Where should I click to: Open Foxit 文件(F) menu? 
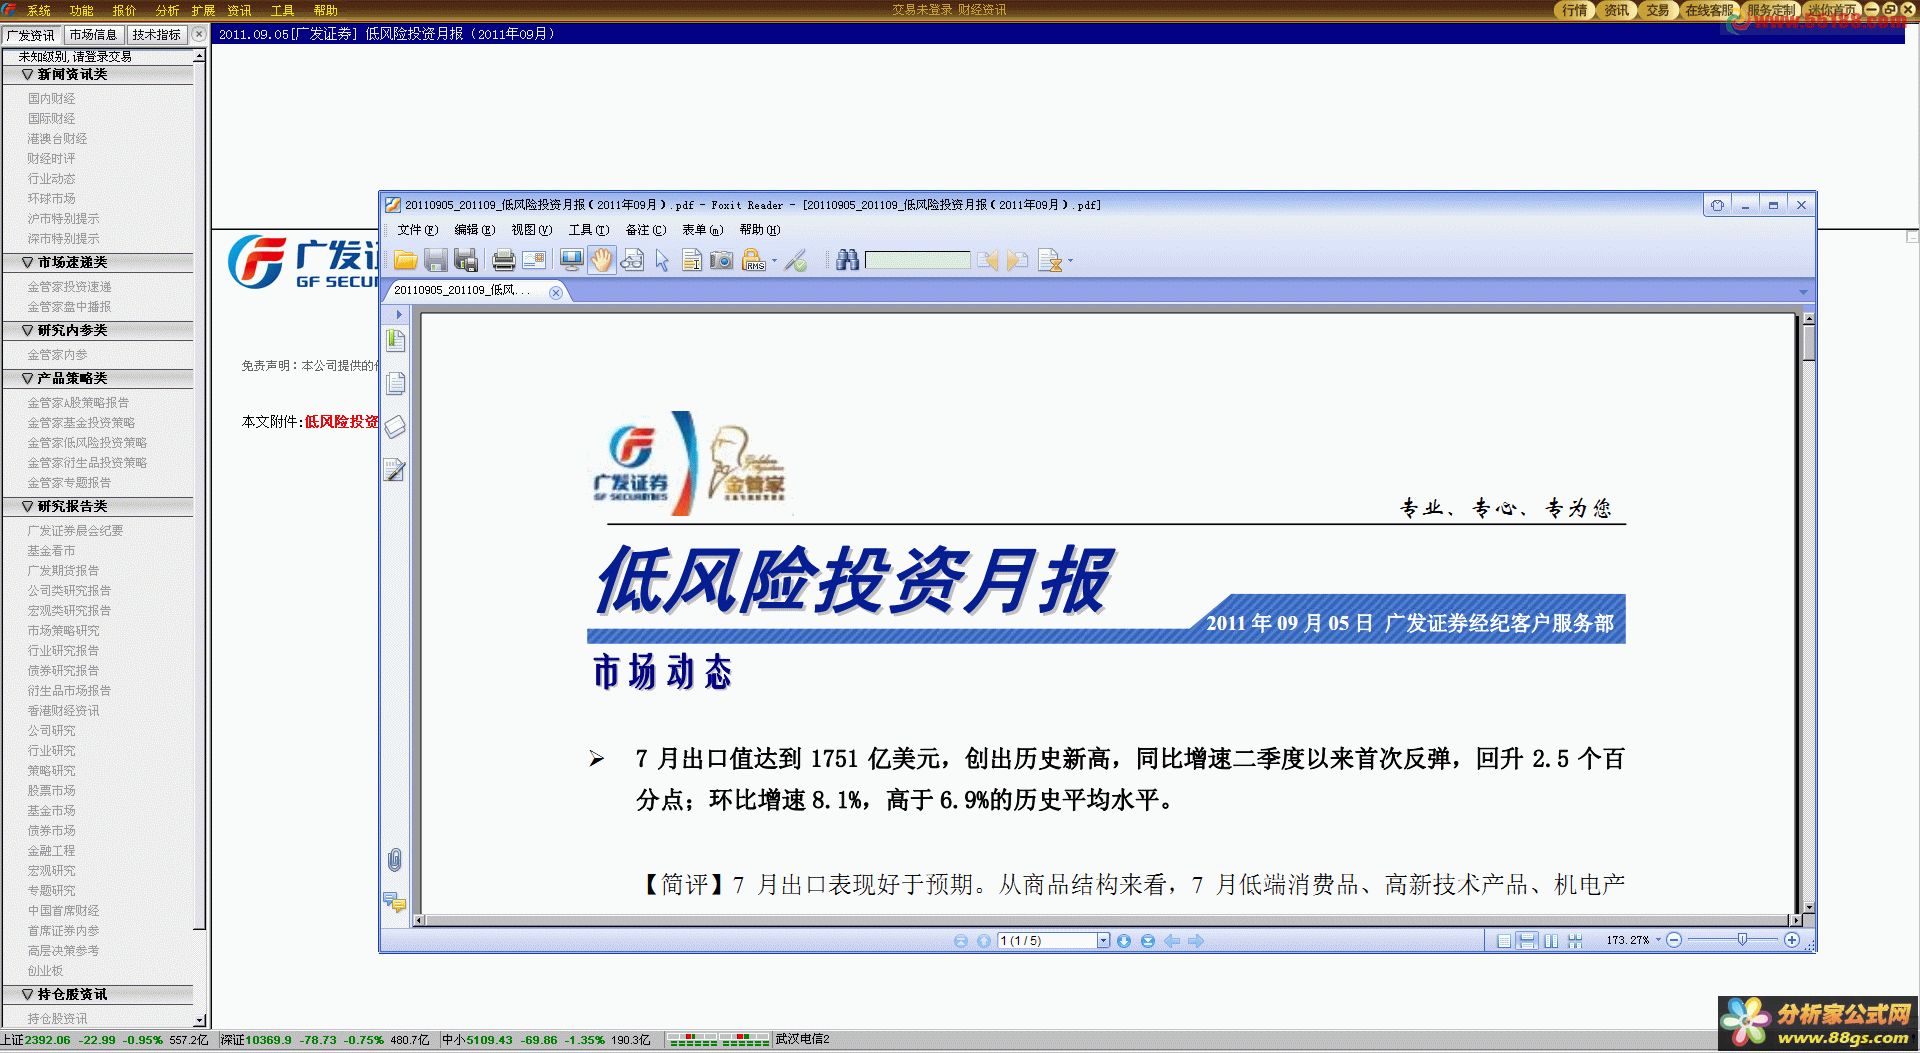(x=418, y=230)
